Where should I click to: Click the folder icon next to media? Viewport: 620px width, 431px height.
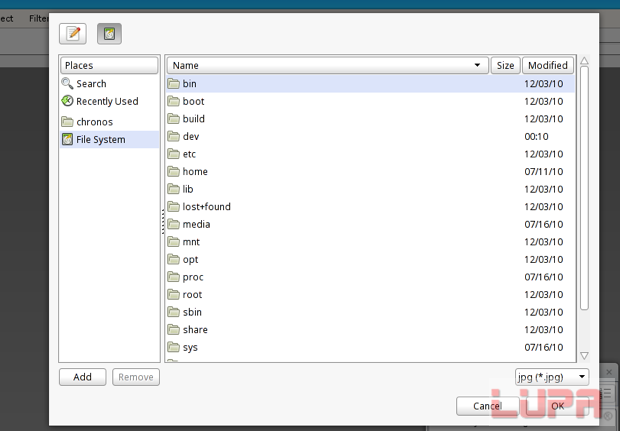pos(173,224)
